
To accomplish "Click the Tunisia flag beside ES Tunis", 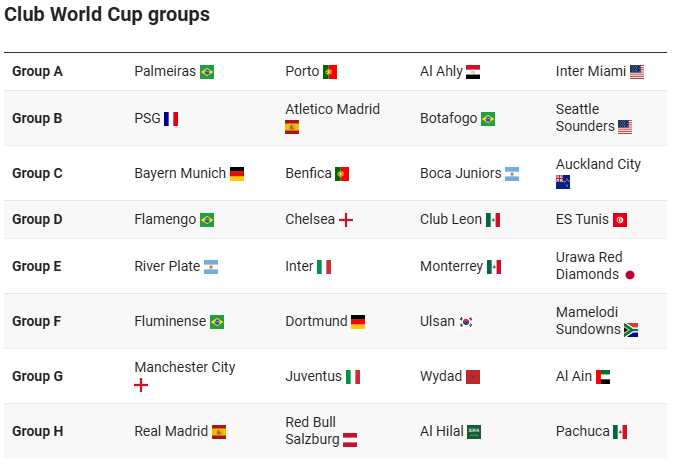I will tap(620, 220).
